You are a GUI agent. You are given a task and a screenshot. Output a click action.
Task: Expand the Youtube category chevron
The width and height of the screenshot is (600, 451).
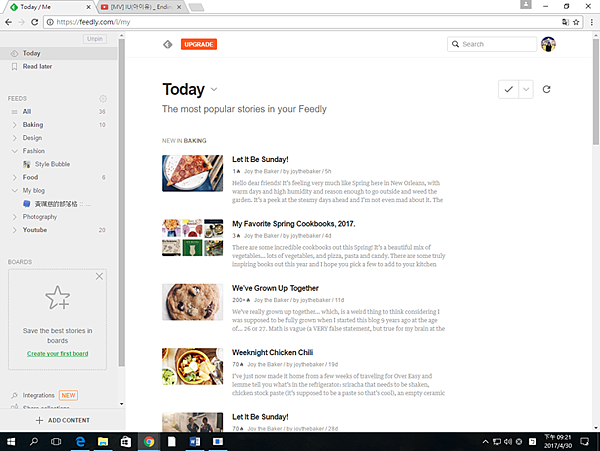click(x=15, y=230)
